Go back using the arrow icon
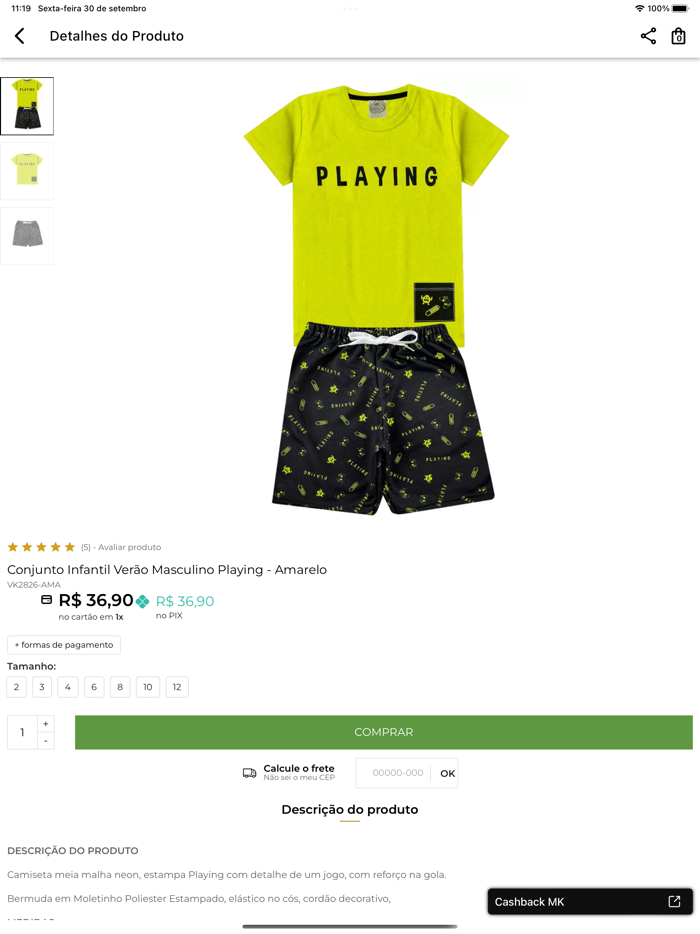 coord(20,36)
